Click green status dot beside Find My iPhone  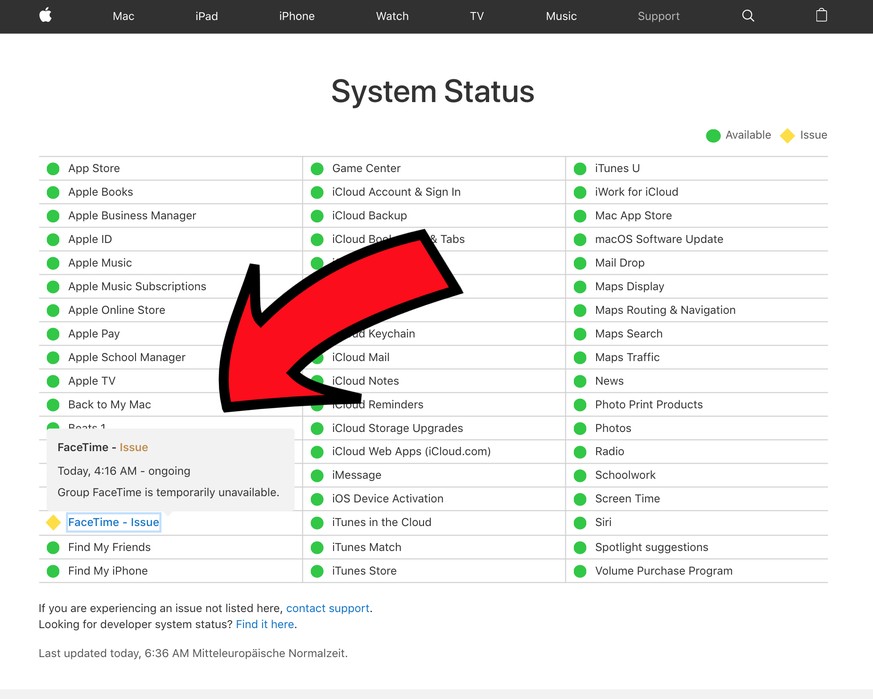pos(53,571)
